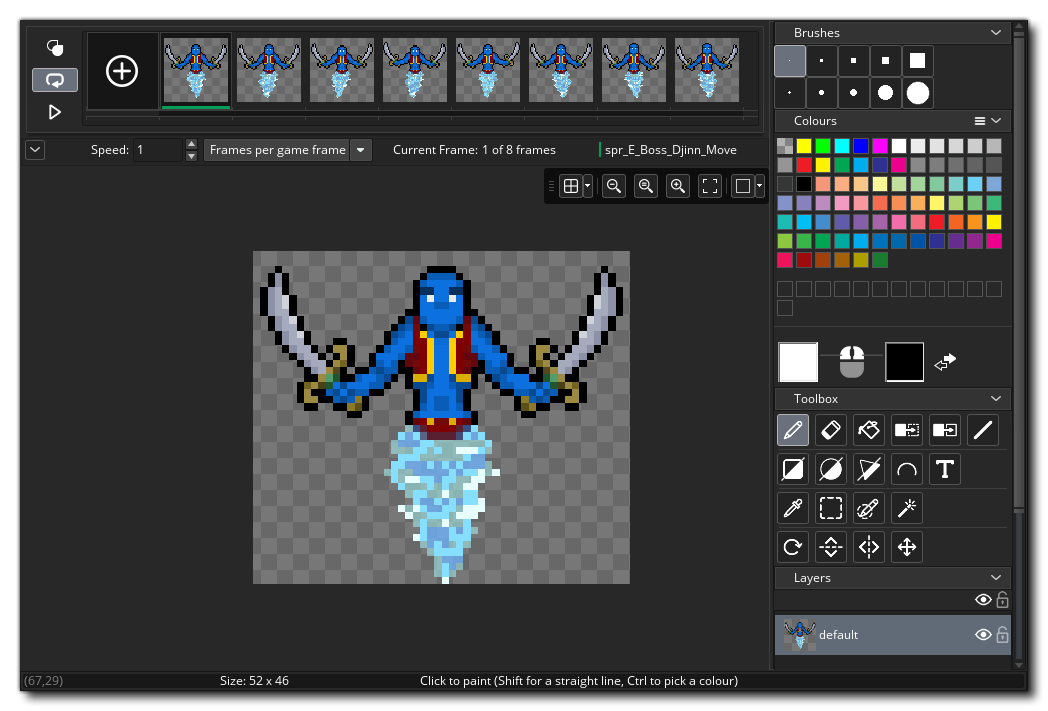
Task: Pick the Colour Picker eyedropper tool
Action: 792,508
